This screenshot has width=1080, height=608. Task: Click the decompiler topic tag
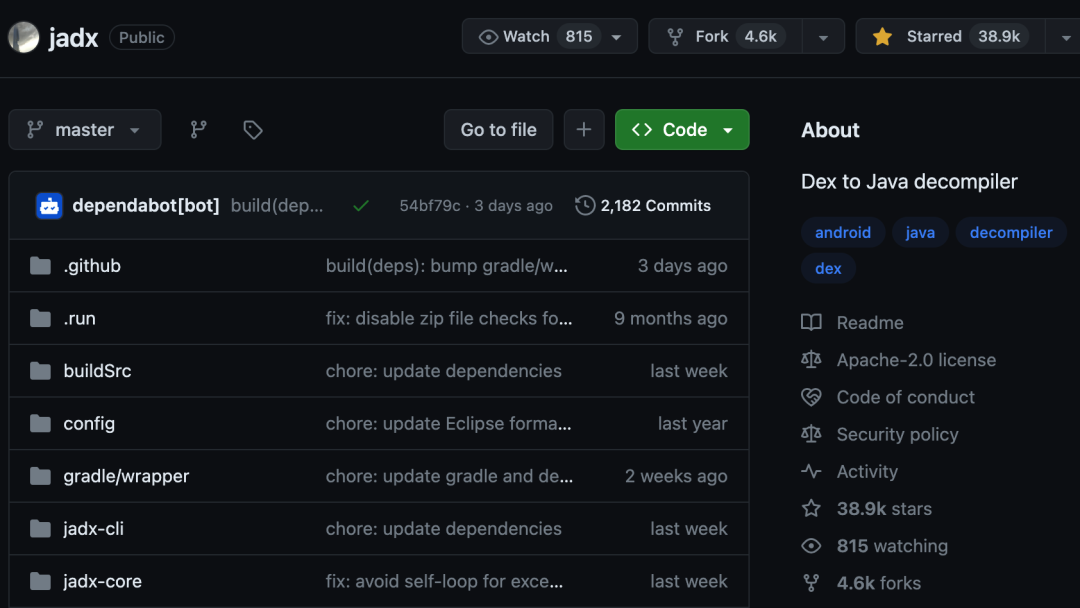click(1011, 233)
